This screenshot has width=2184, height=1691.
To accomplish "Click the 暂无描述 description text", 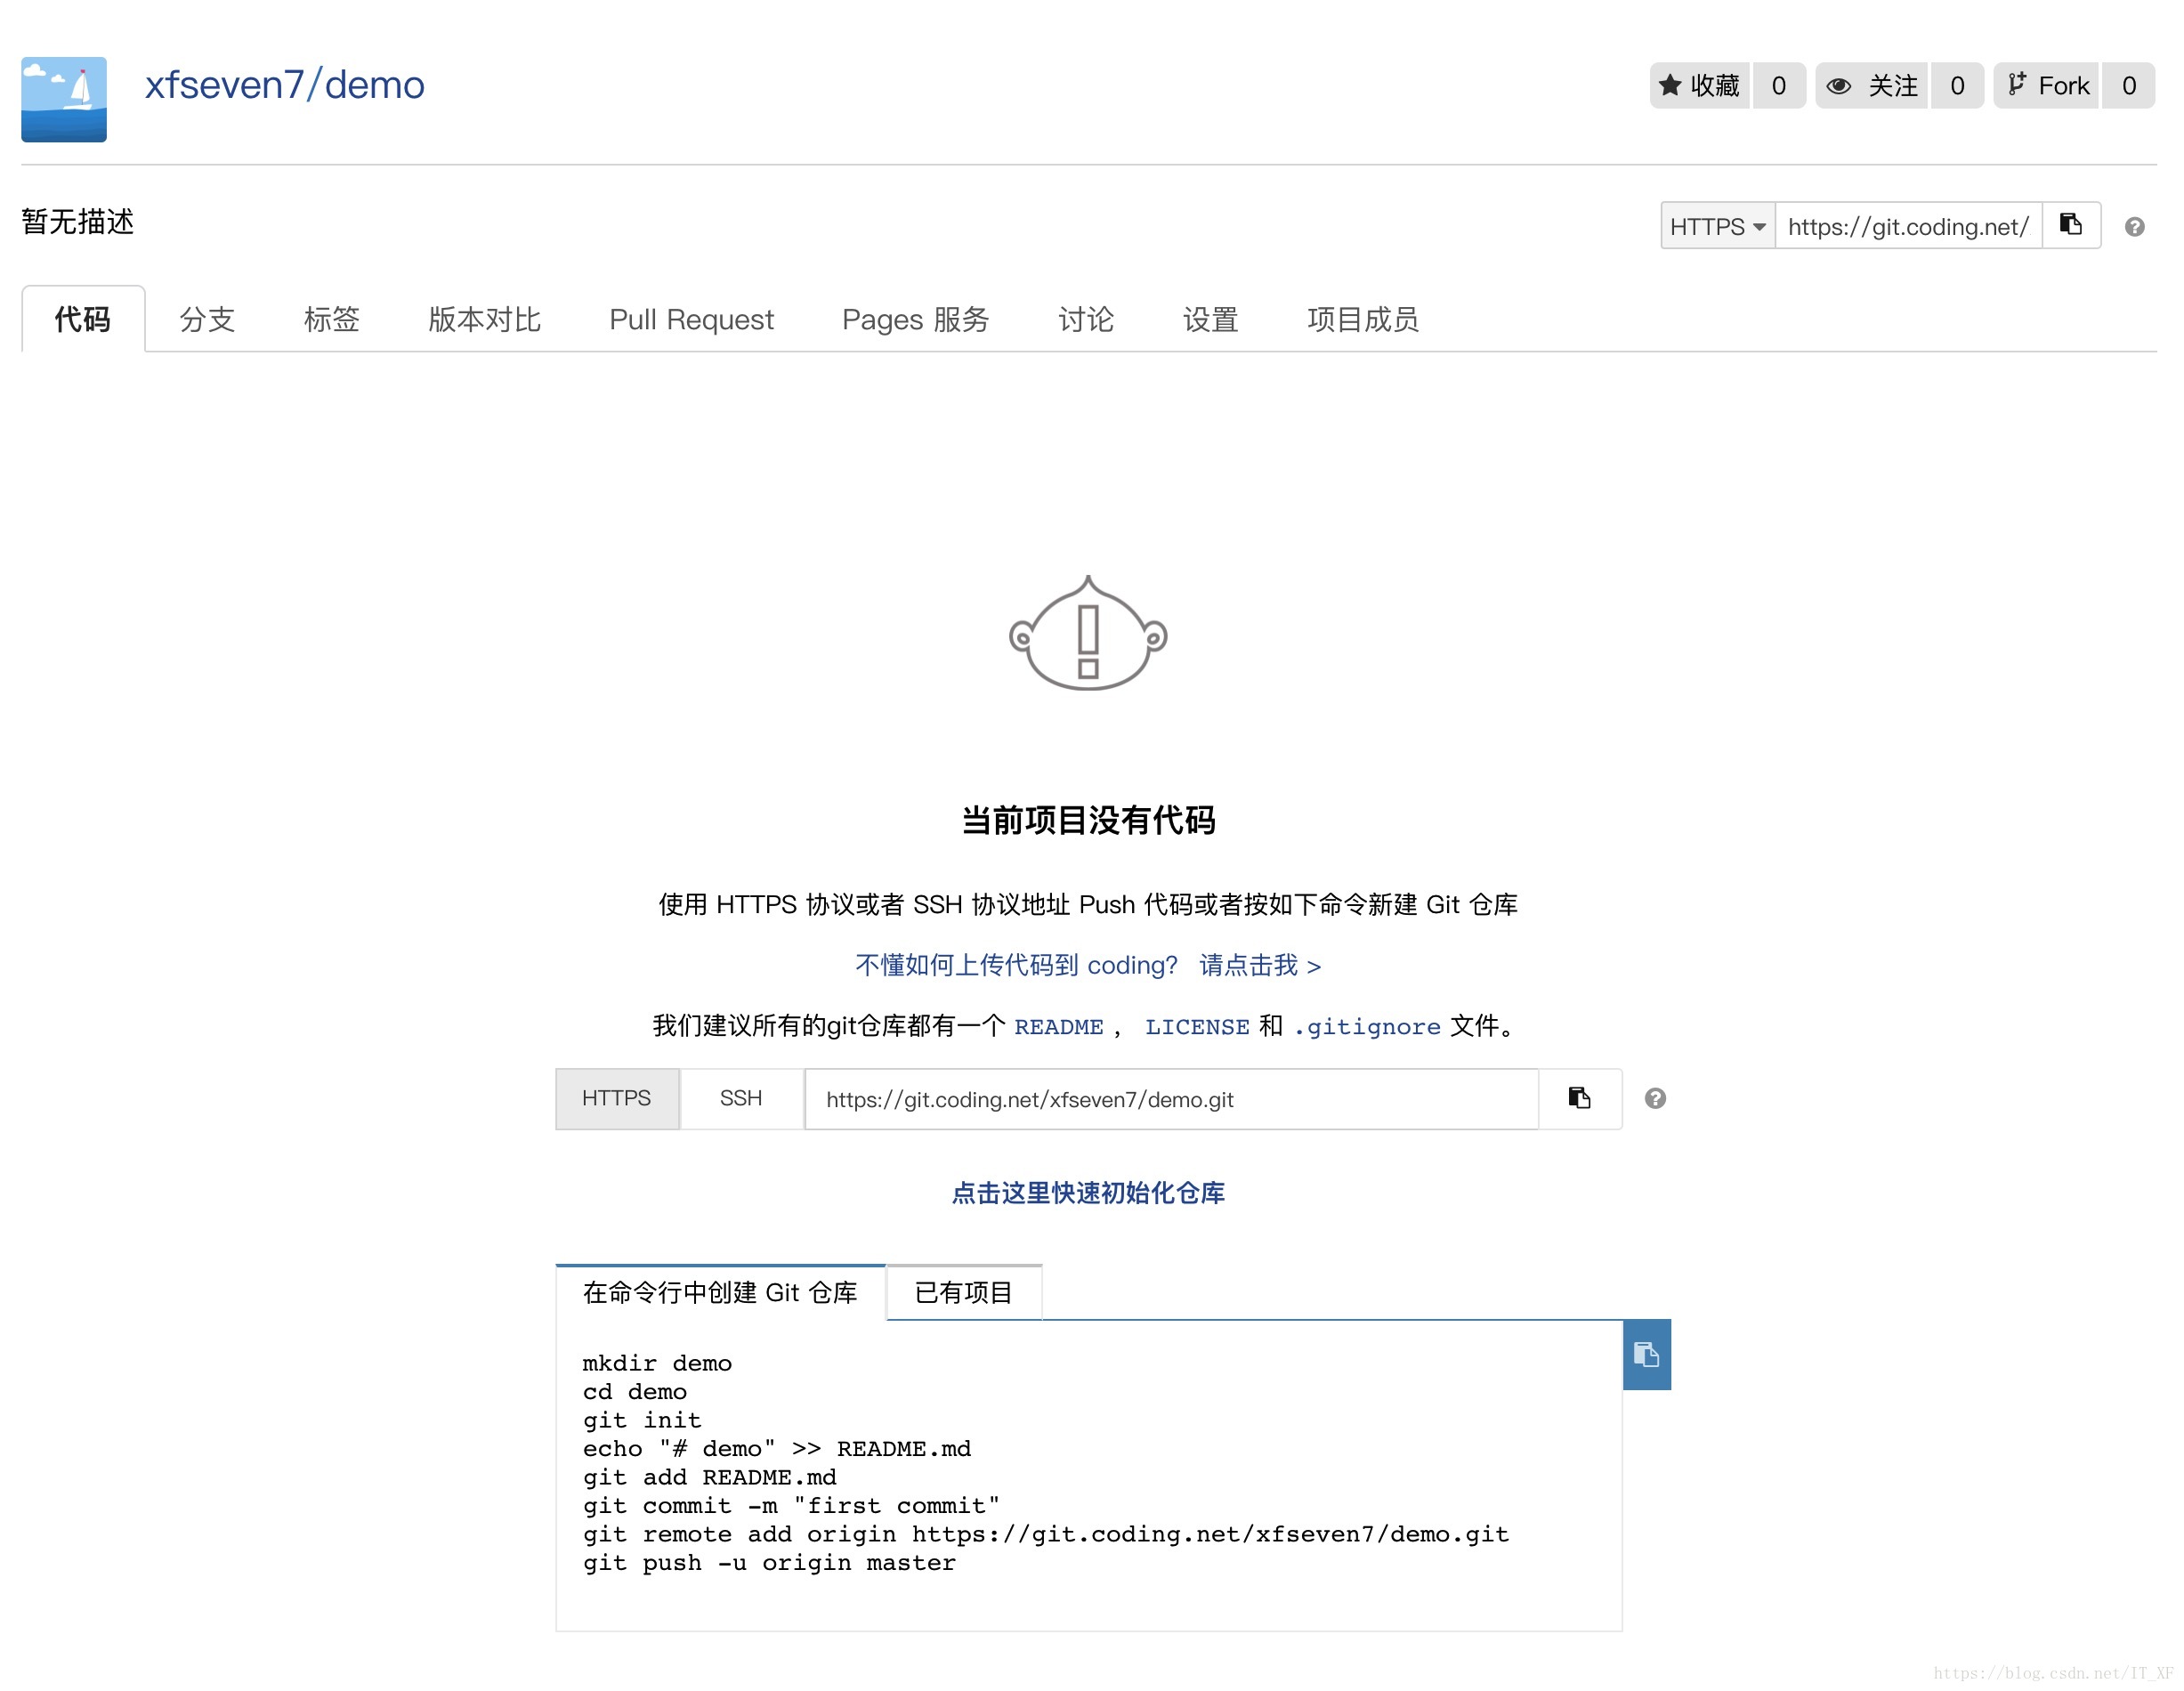I will point(78,221).
